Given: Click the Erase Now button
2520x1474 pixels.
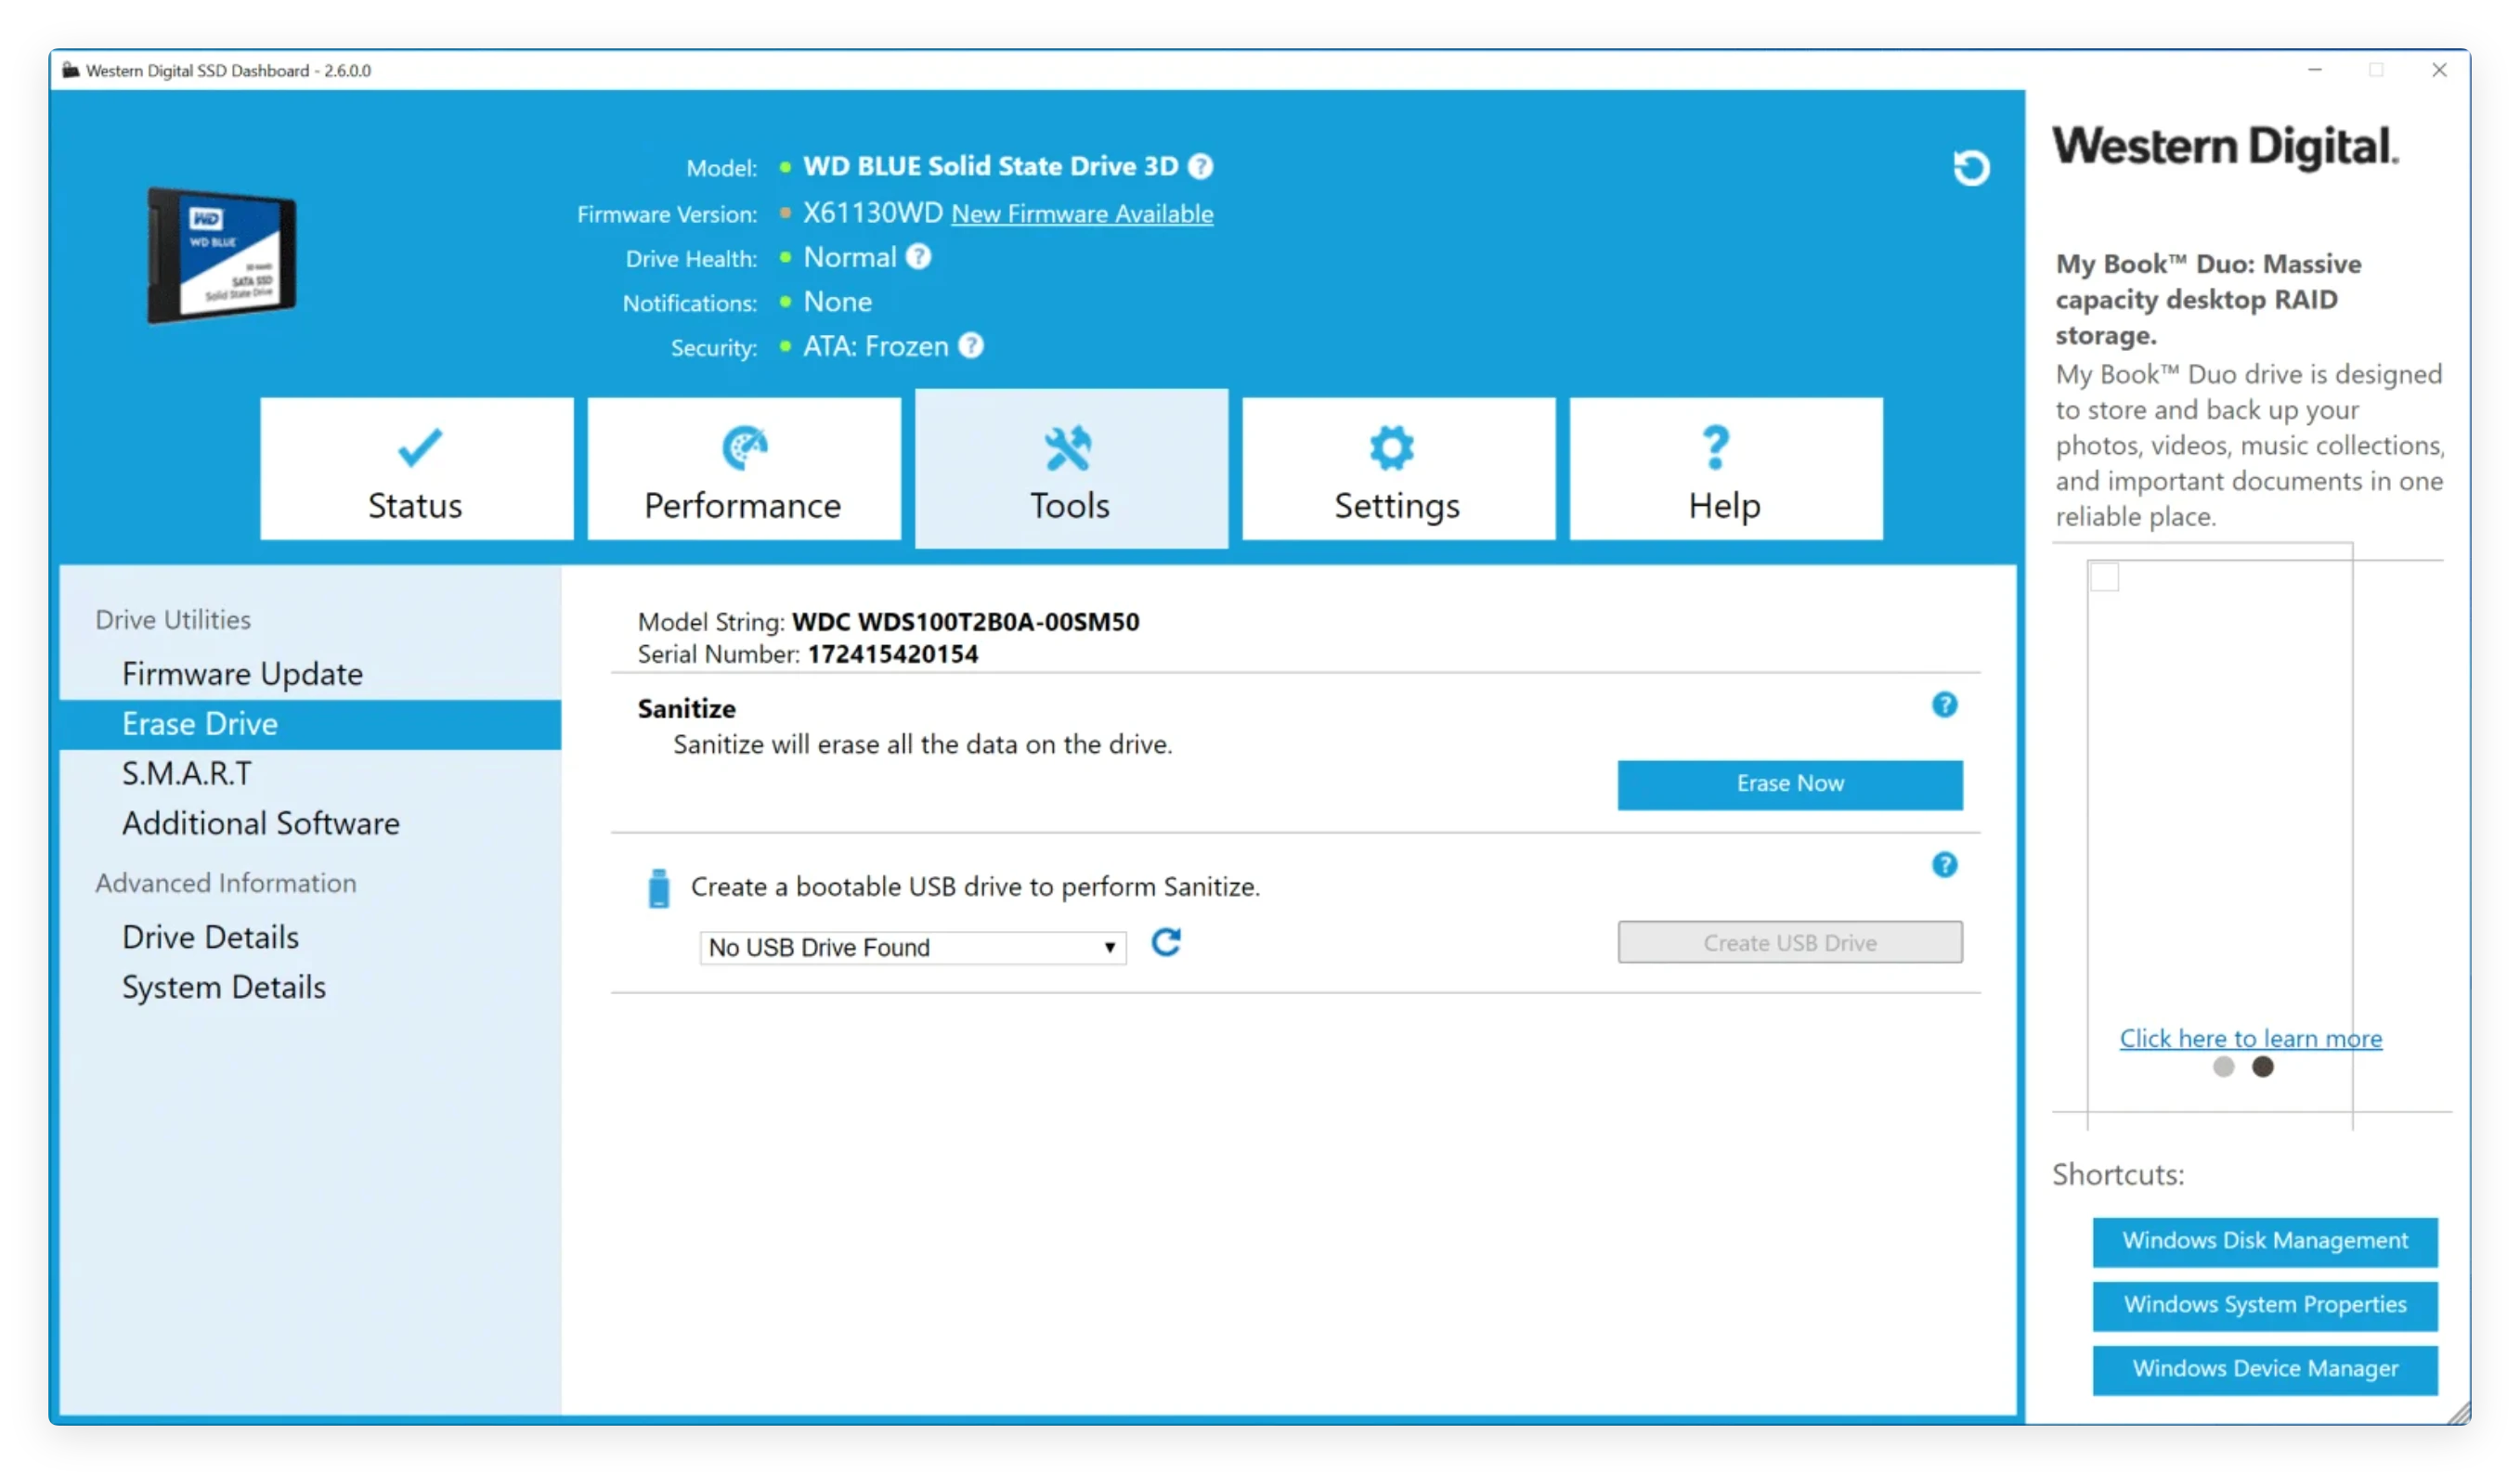Looking at the screenshot, I should click(1790, 784).
